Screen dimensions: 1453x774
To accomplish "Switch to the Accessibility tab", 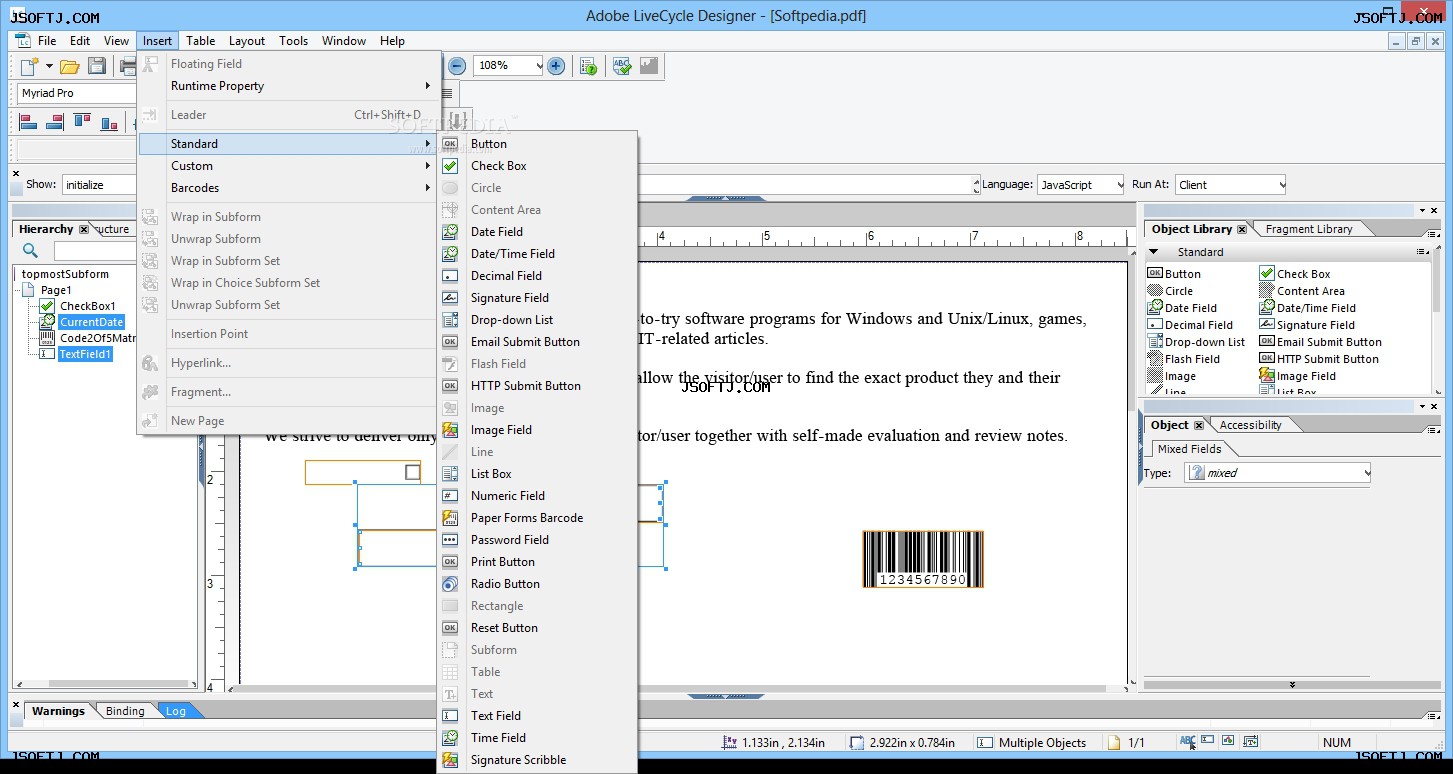I will coord(1250,425).
